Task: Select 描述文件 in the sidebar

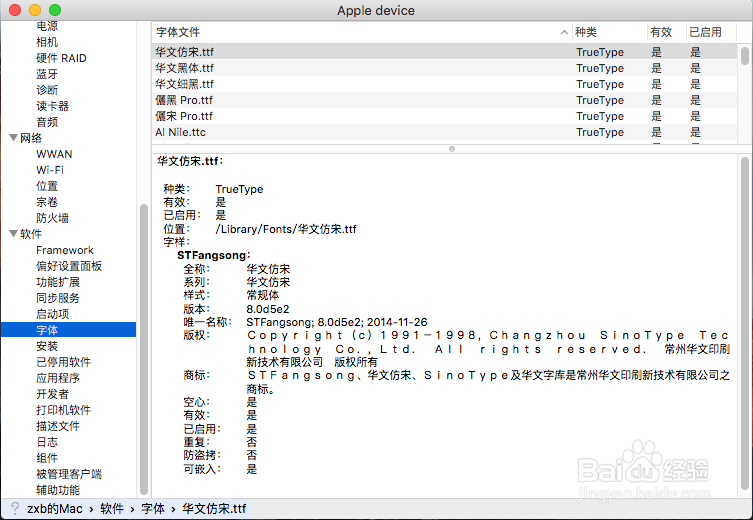Action: (58, 426)
